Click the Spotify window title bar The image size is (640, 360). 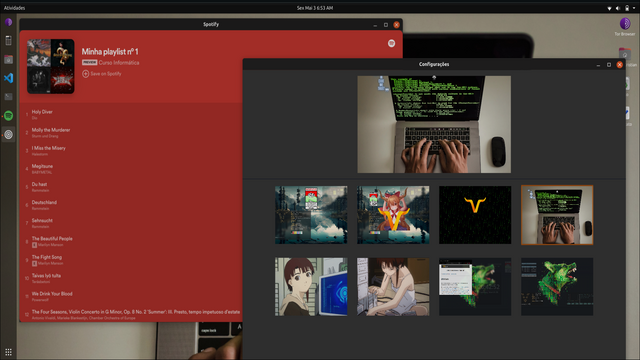tap(211, 24)
